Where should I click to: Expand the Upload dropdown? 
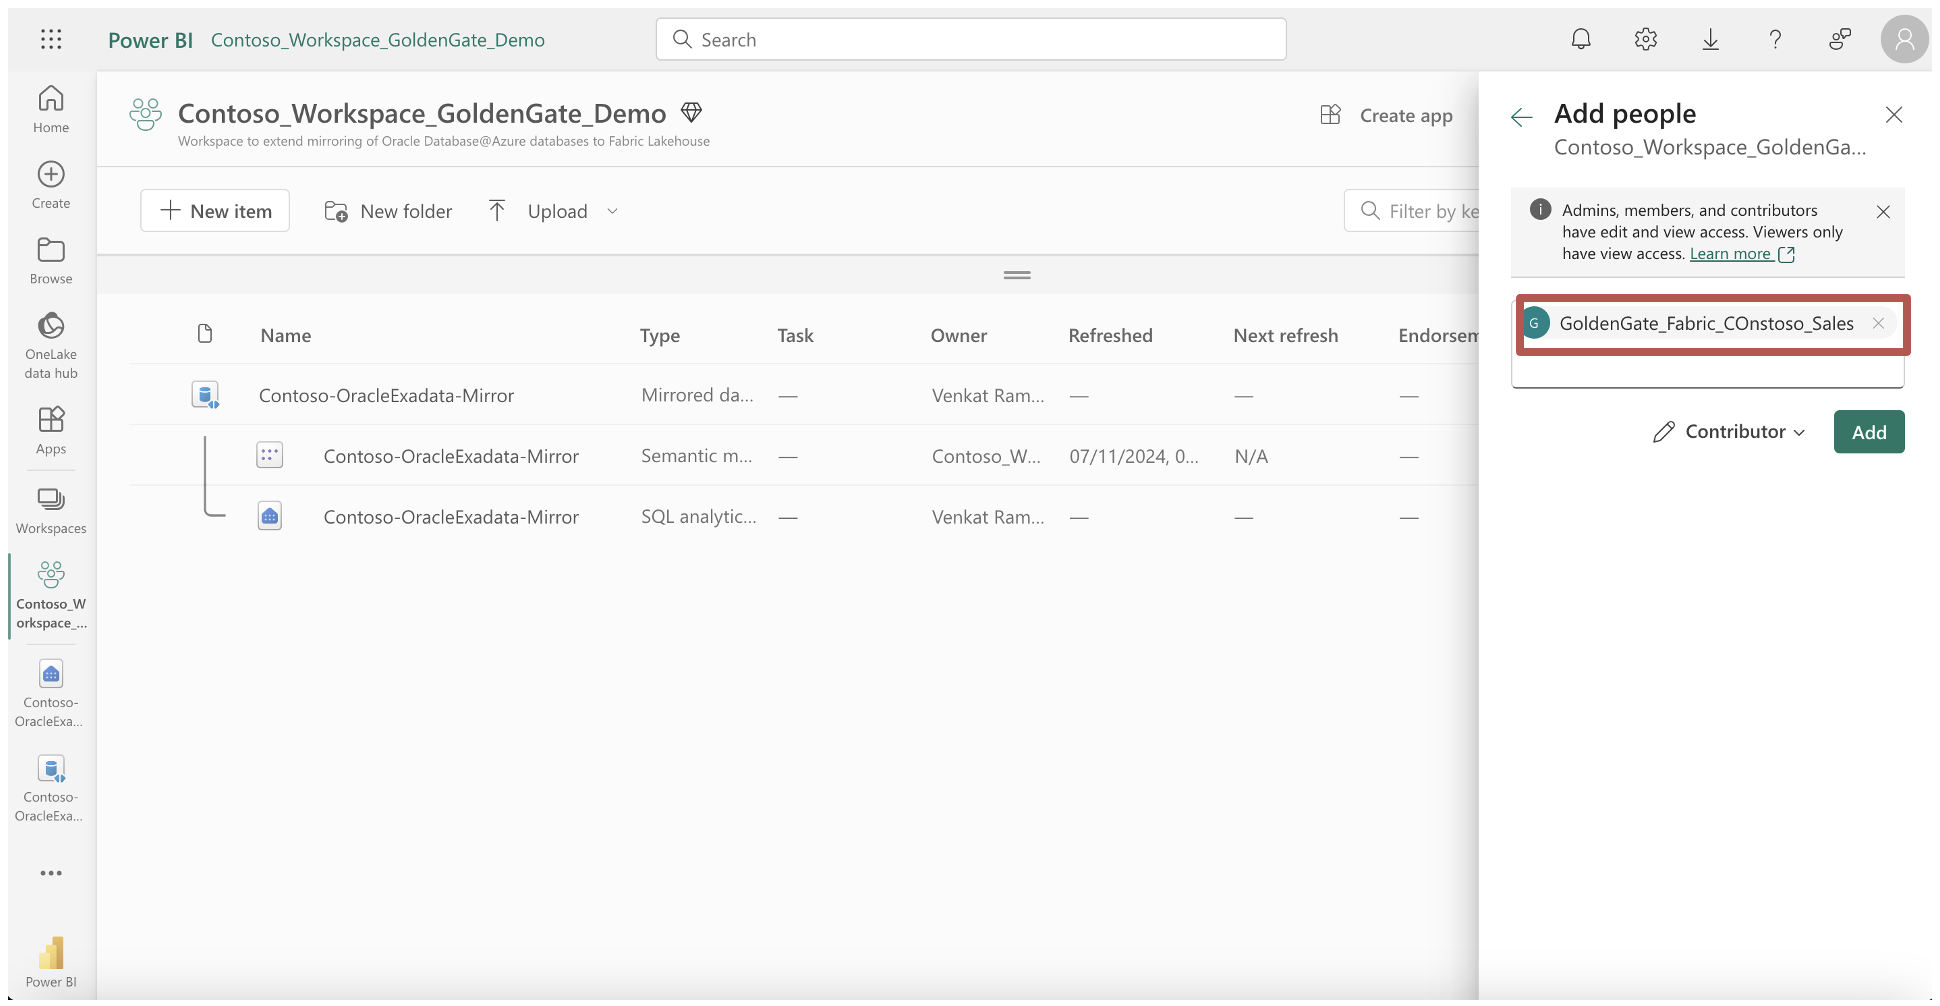click(611, 211)
